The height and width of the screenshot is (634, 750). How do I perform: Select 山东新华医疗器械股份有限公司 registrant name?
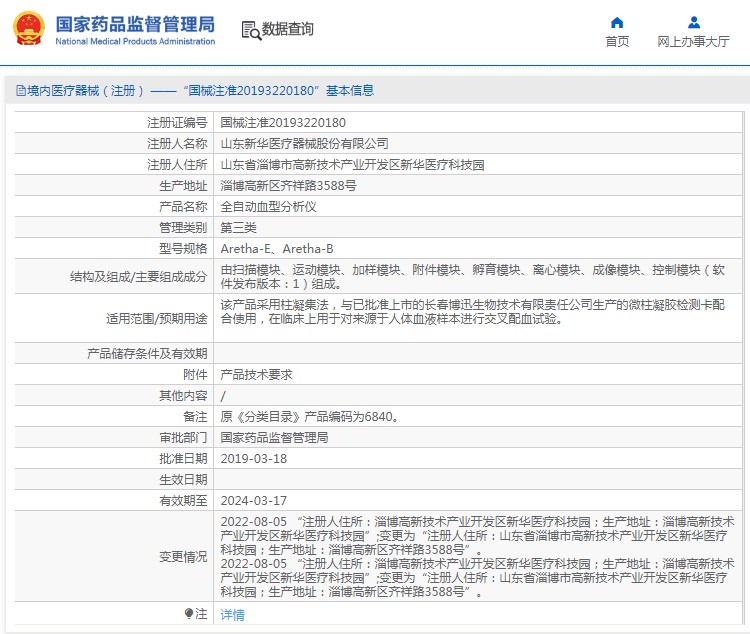point(304,144)
